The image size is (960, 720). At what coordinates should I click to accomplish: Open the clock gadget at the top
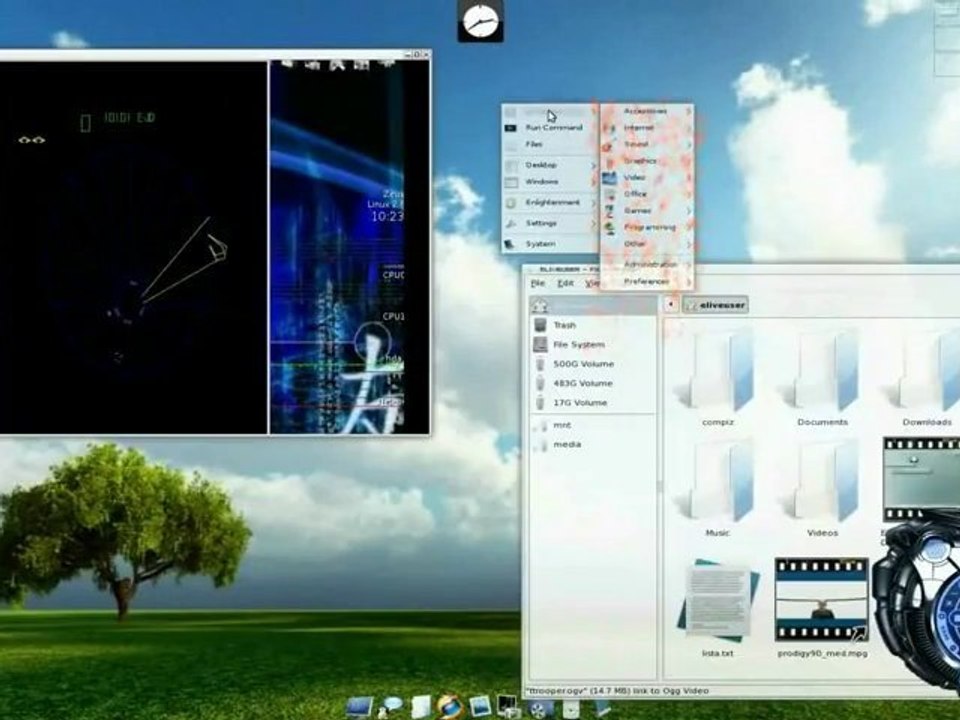pyautogui.click(x=481, y=21)
